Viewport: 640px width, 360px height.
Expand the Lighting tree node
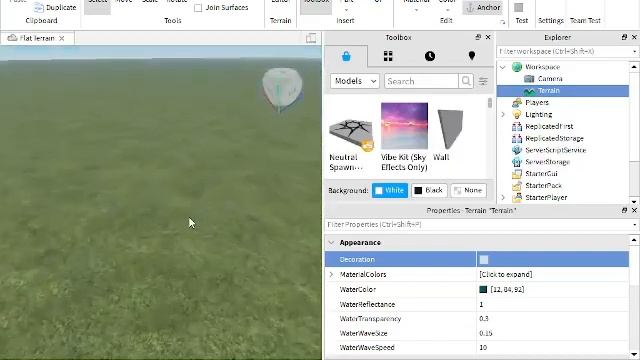[x=503, y=114]
